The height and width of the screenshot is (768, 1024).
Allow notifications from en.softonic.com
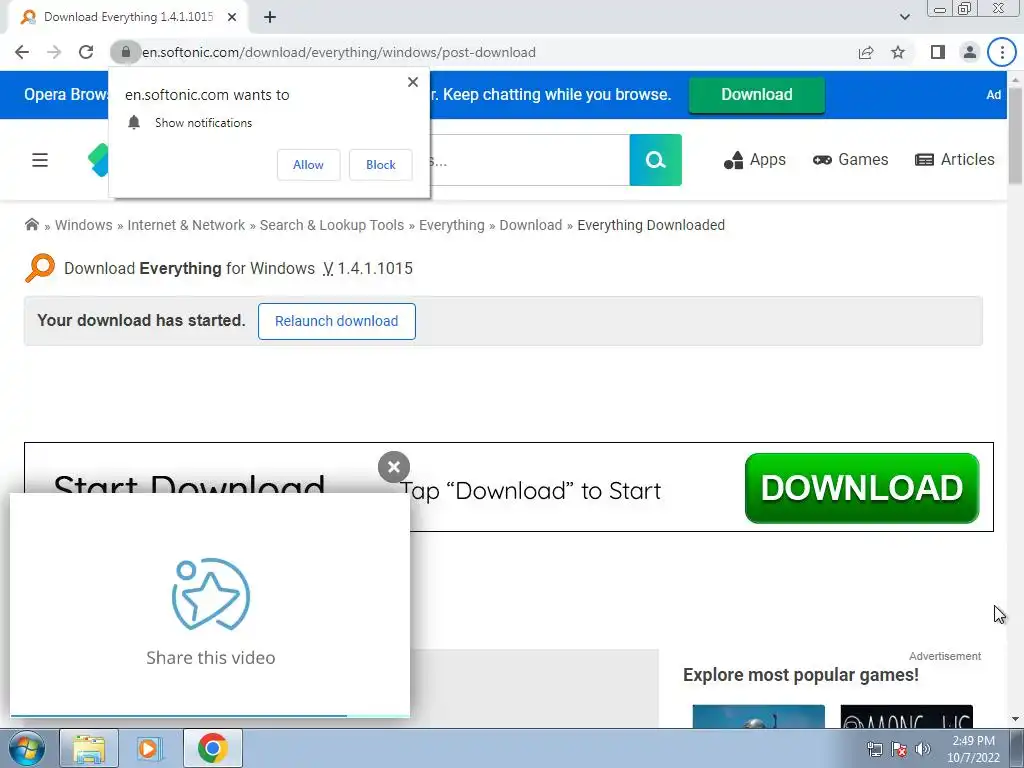[308, 165]
